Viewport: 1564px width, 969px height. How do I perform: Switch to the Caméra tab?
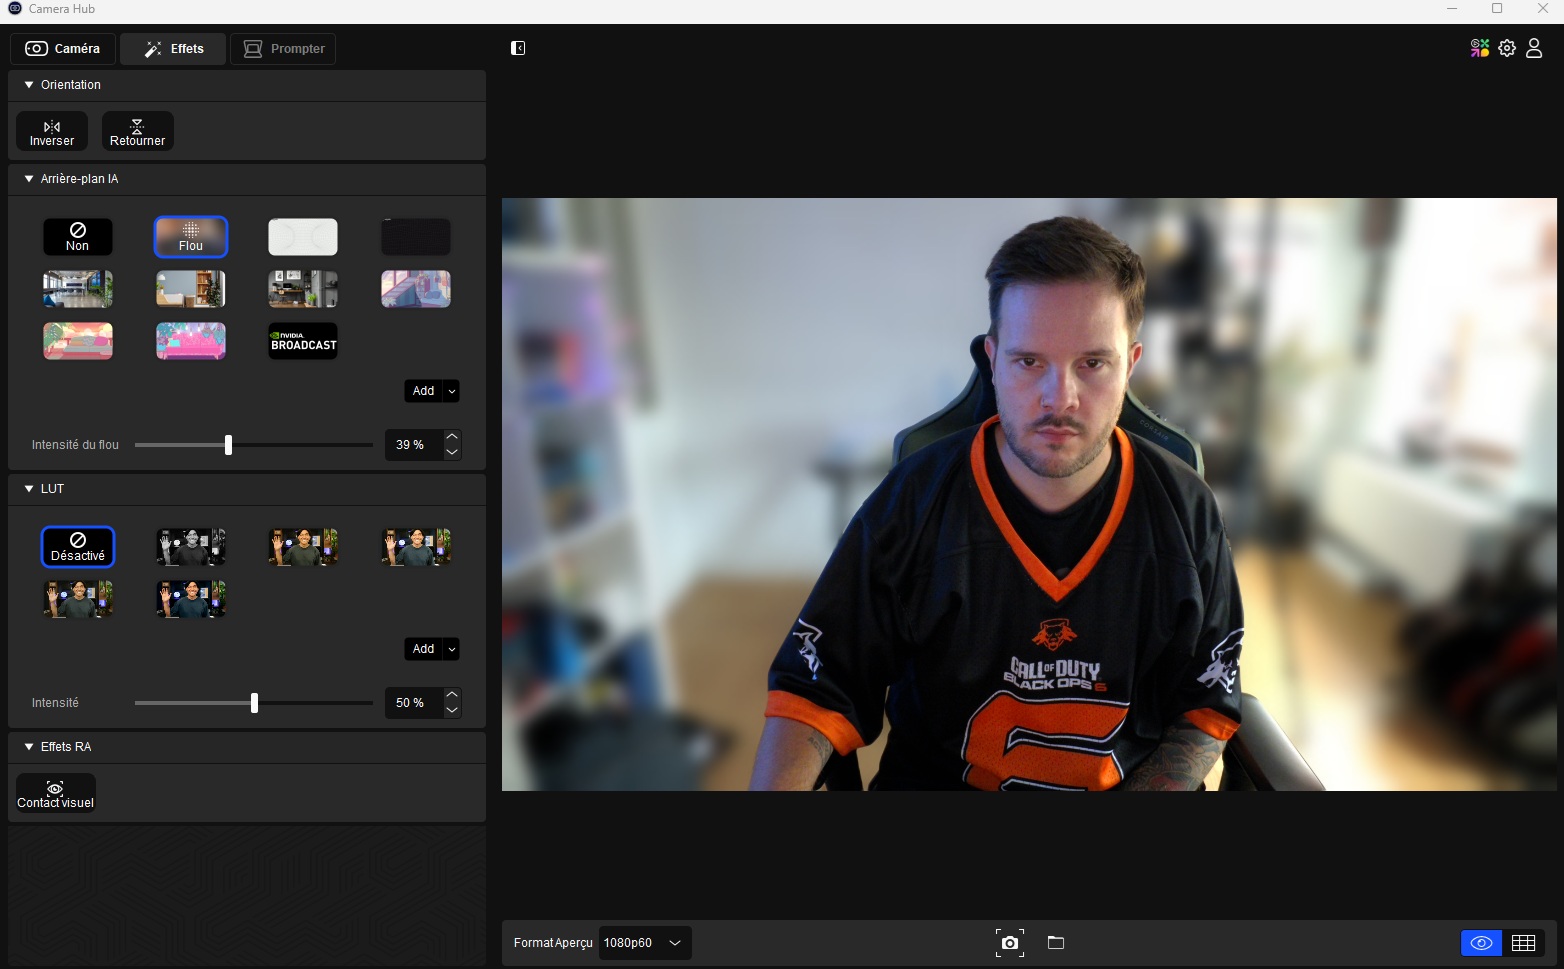coord(63,49)
